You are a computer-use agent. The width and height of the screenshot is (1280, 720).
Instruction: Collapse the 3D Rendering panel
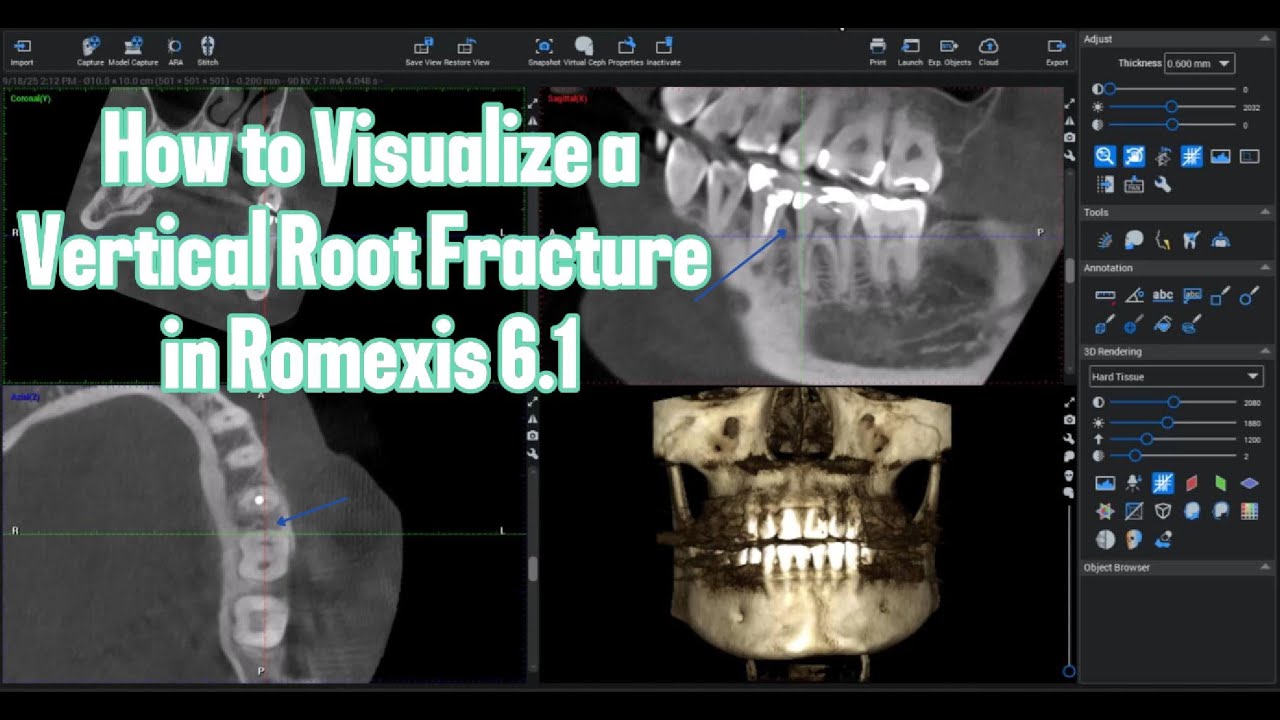point(1265,351)
